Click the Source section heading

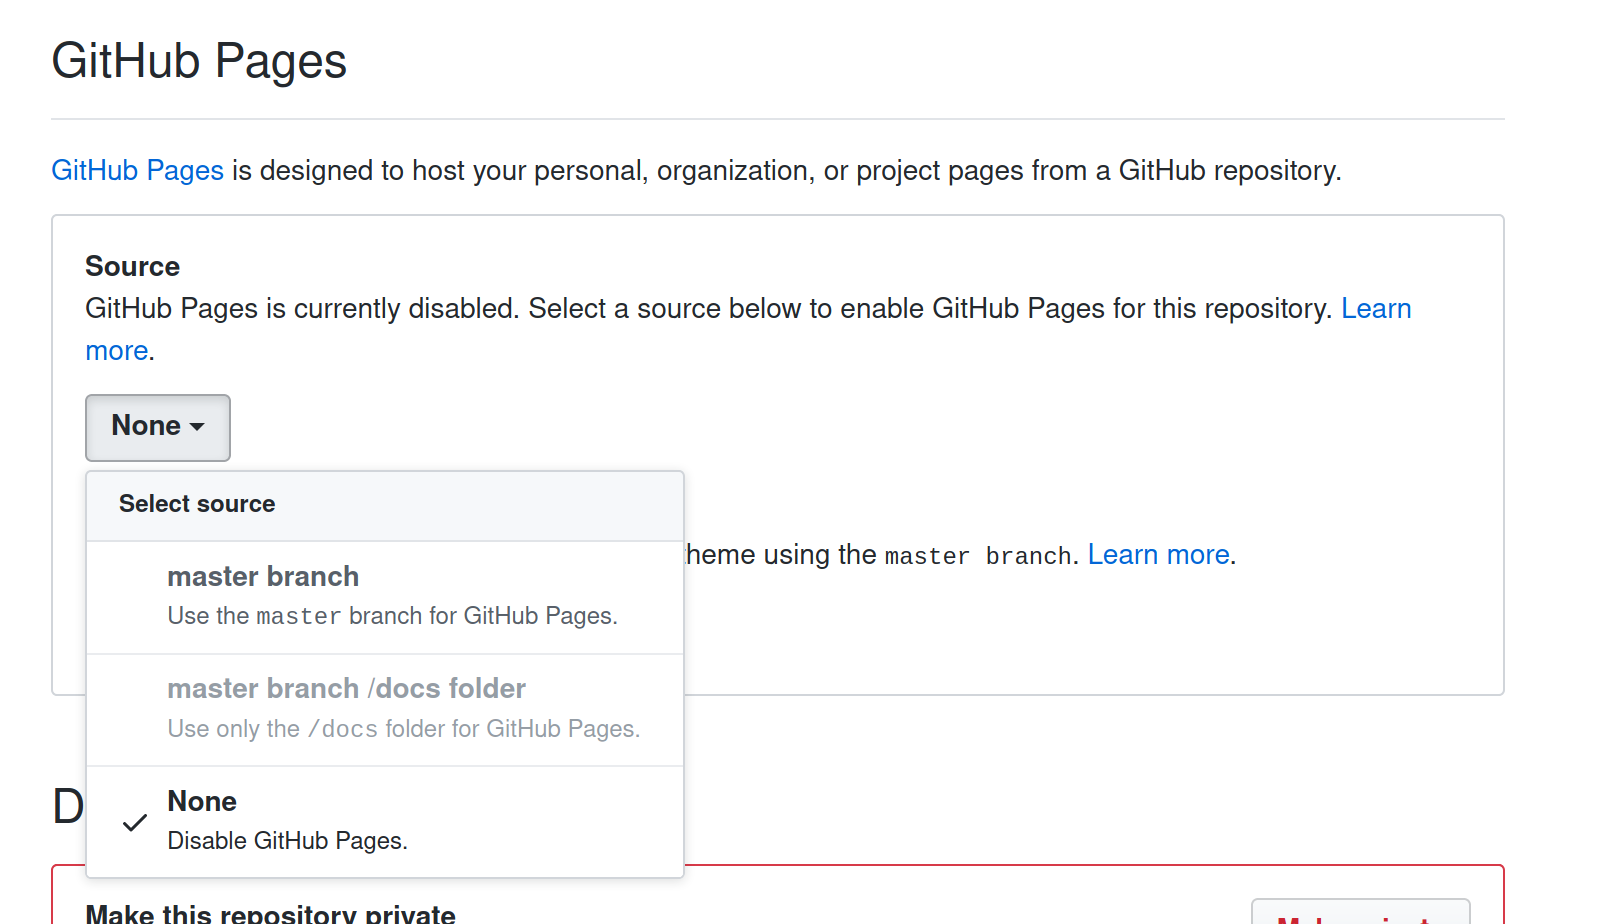(x=133, y=266)
